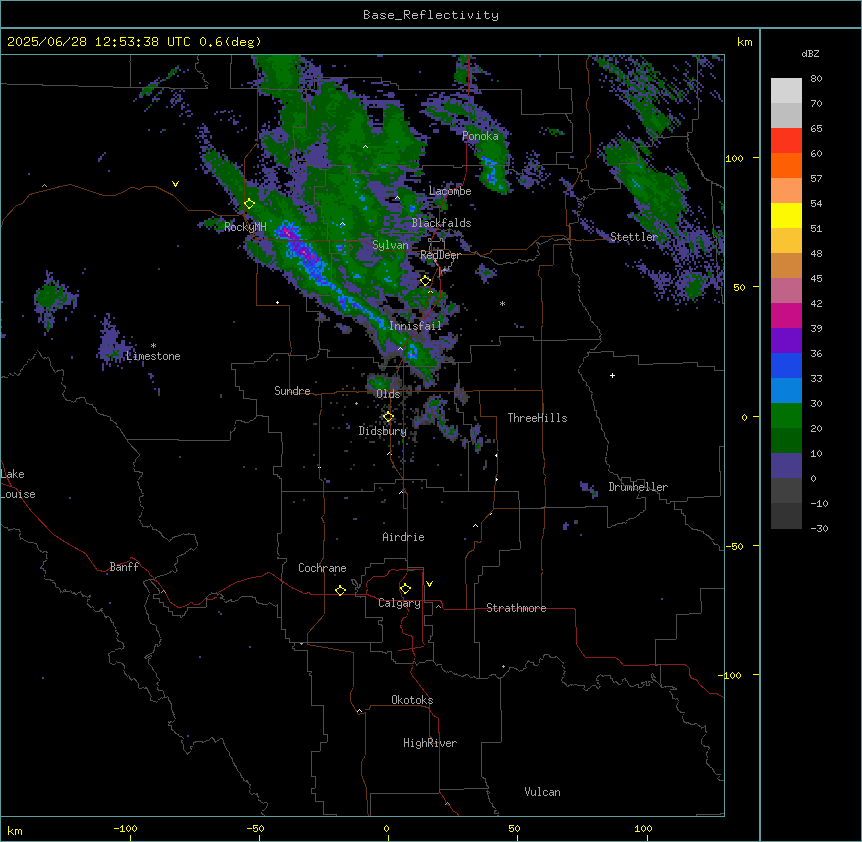Click the mauve 42–45 dBZ swatch
Viewport: 862px width, 842px height.
pyautogui.click(x=786, y=290)
